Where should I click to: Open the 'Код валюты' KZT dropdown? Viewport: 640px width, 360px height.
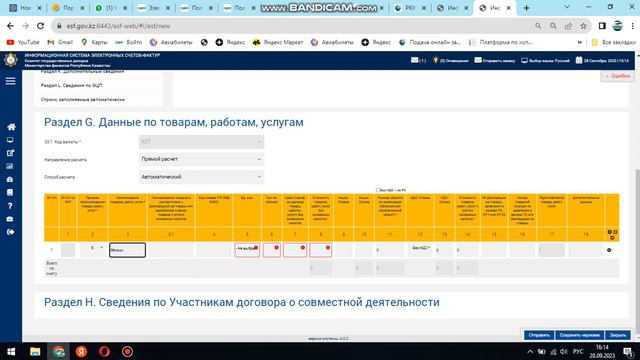coord(201,142)
